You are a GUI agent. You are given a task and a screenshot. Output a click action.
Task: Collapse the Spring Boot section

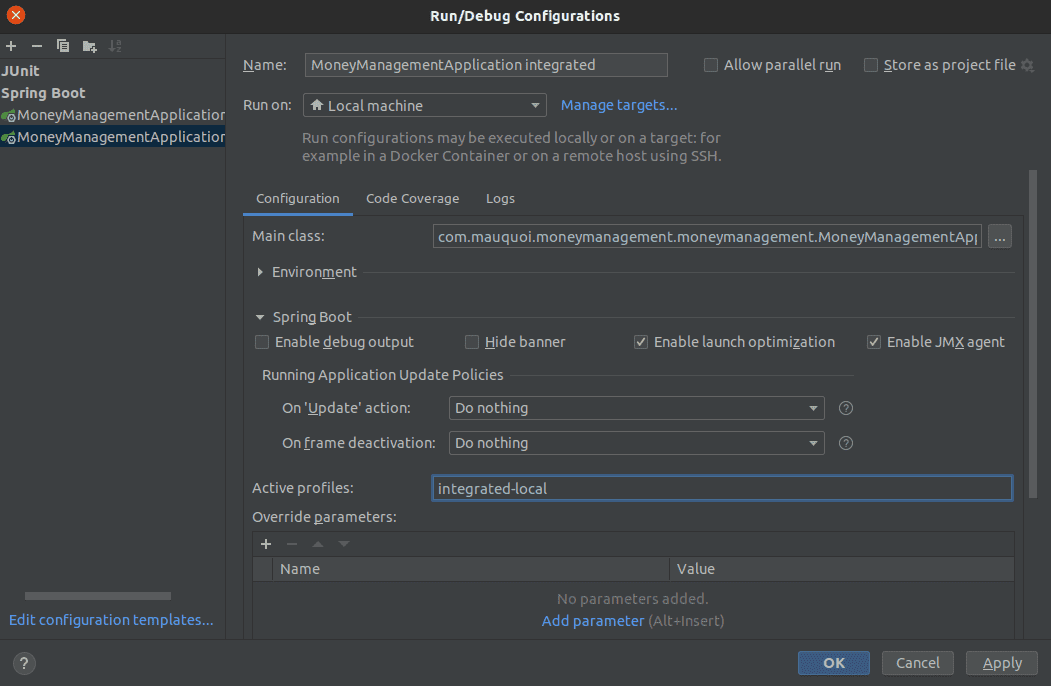[260, 317]
